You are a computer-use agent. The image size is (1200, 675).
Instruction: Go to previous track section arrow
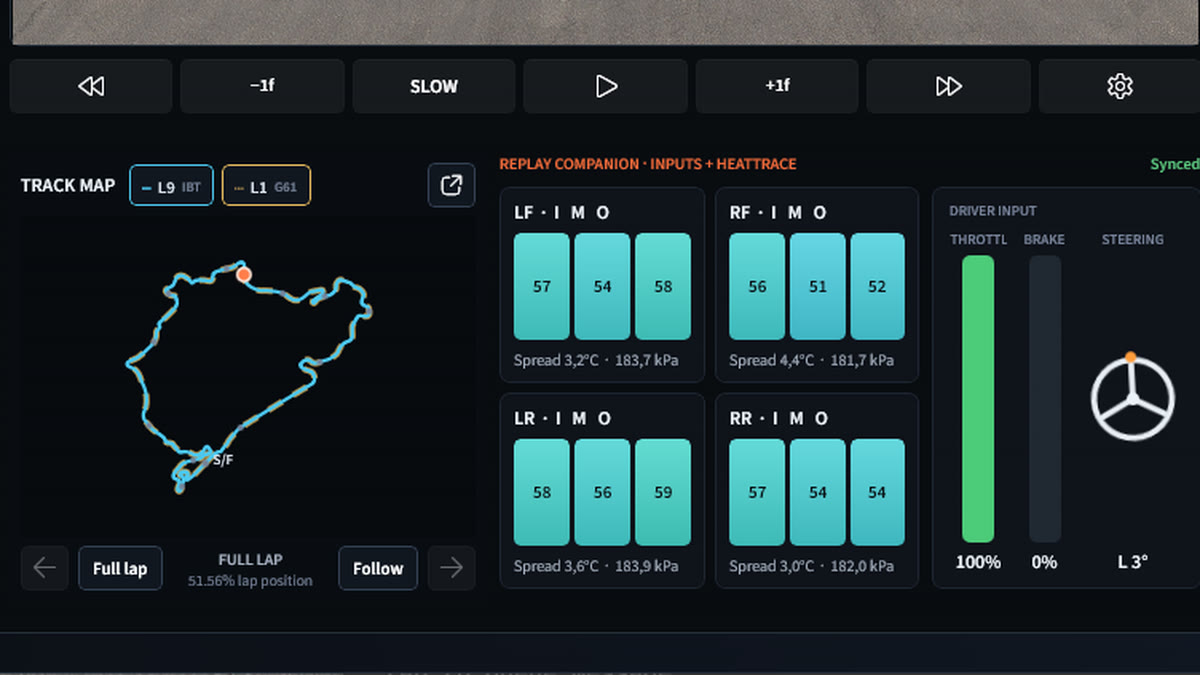coord(44,568)
